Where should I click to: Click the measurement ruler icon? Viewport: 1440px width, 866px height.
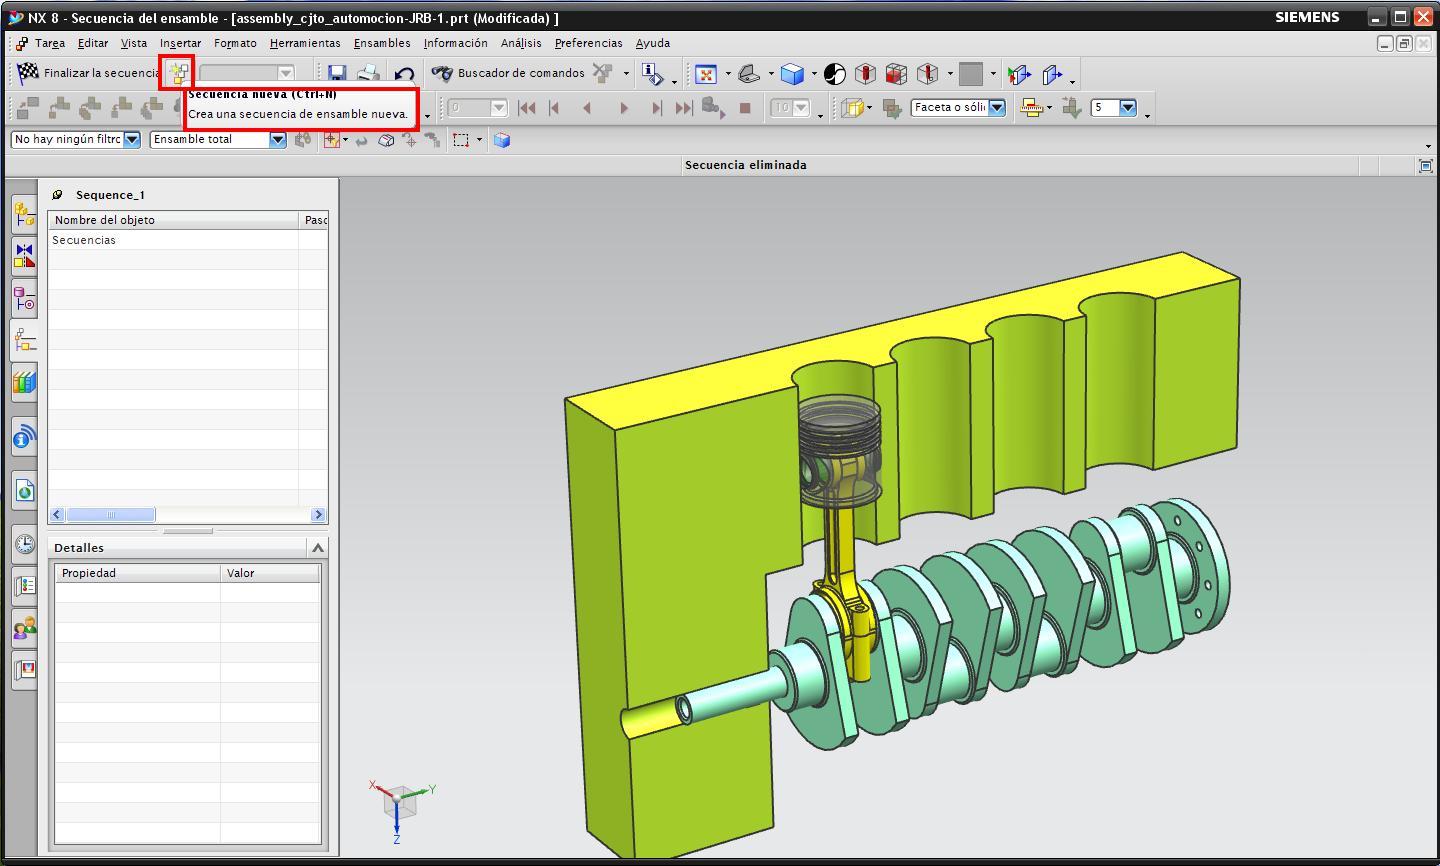(1031, 108)
